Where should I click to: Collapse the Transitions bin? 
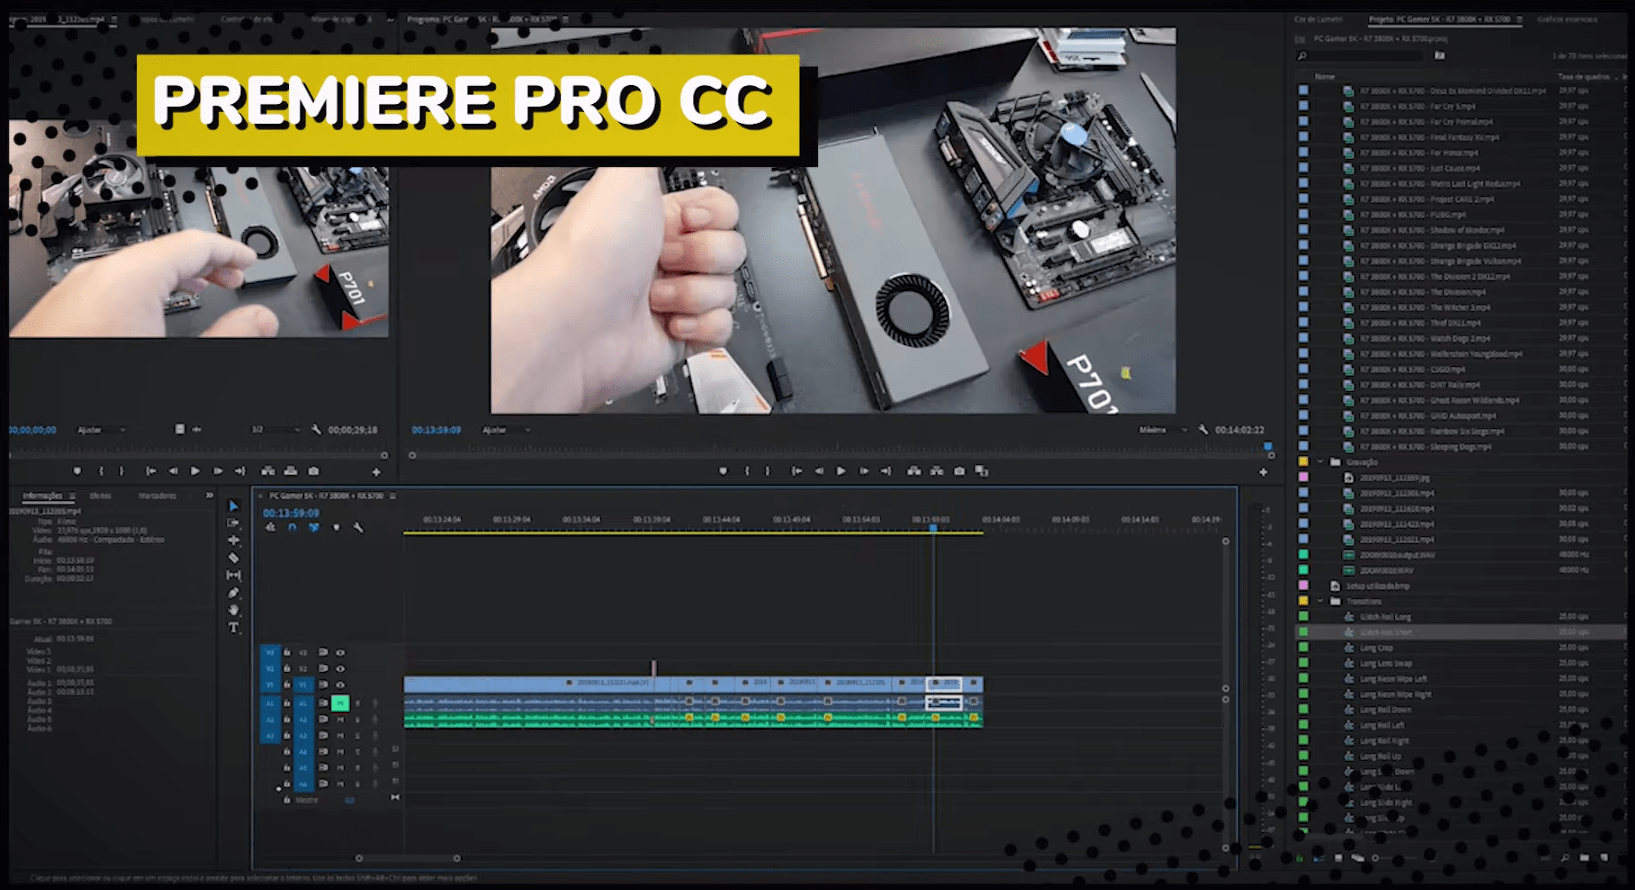click(x=1320, y=601)
